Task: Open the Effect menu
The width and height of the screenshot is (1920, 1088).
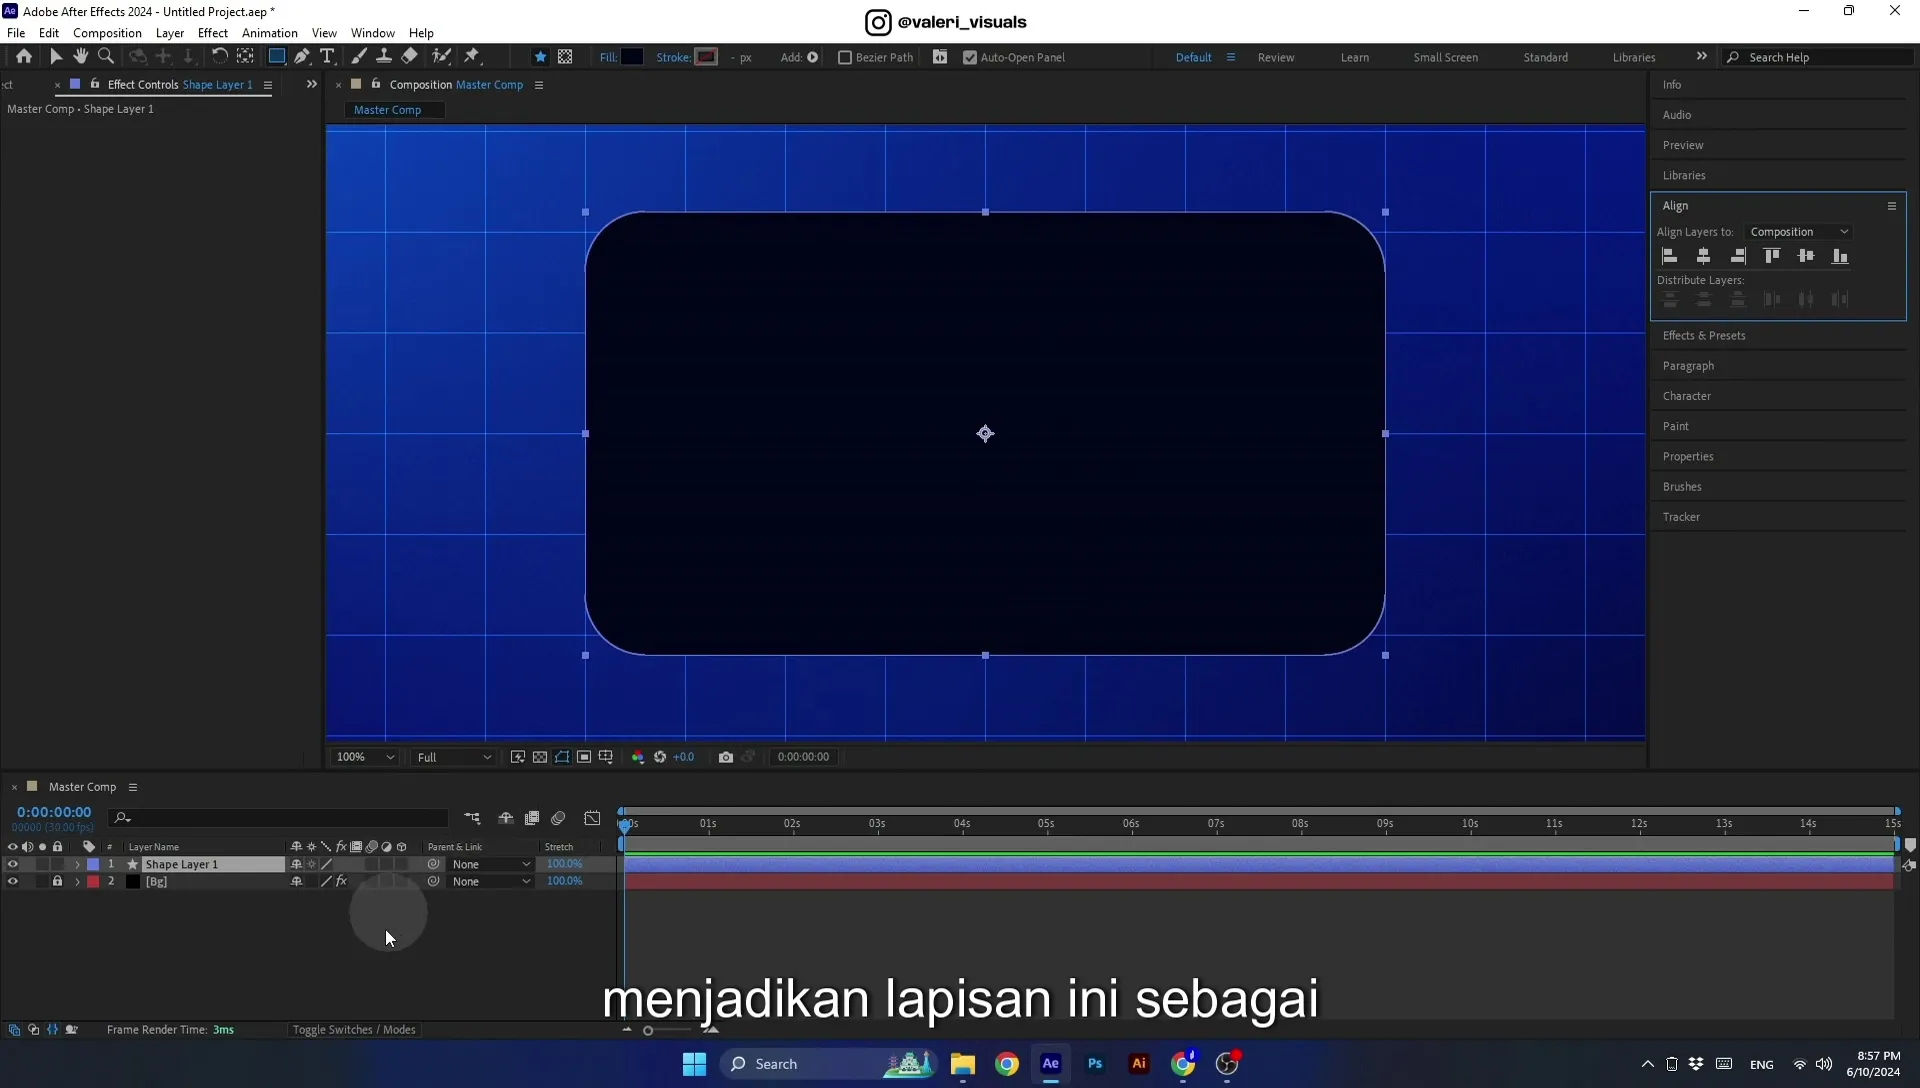Action: point(213,33)
